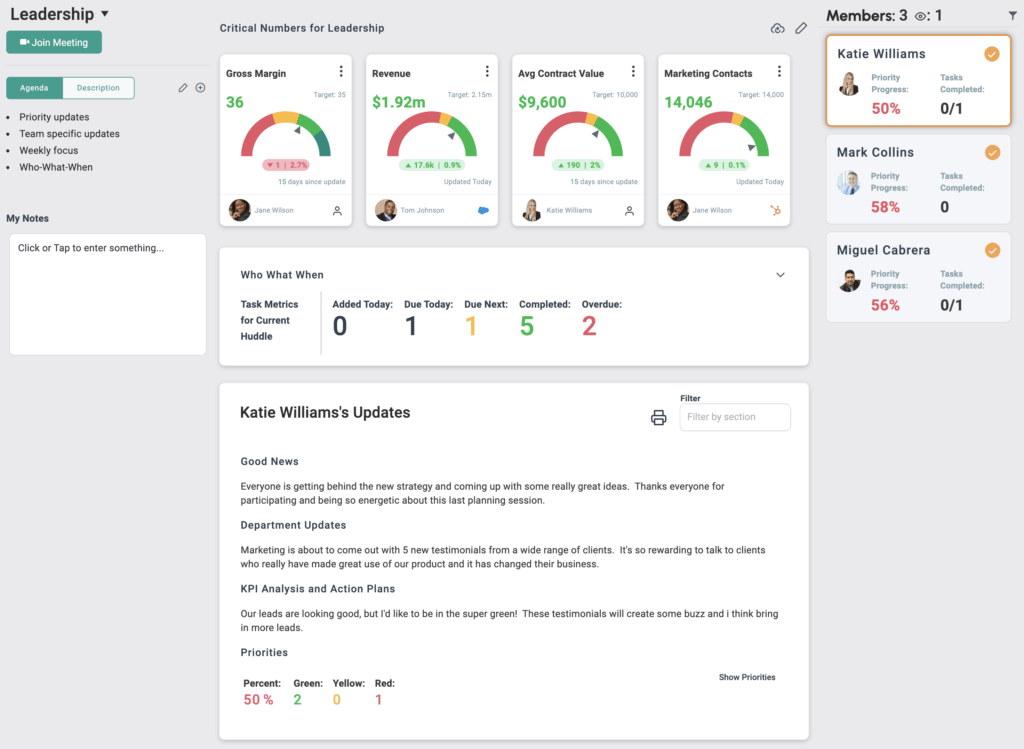
Task: Click the members filter funnel icon
Action: coord(1011,16)
